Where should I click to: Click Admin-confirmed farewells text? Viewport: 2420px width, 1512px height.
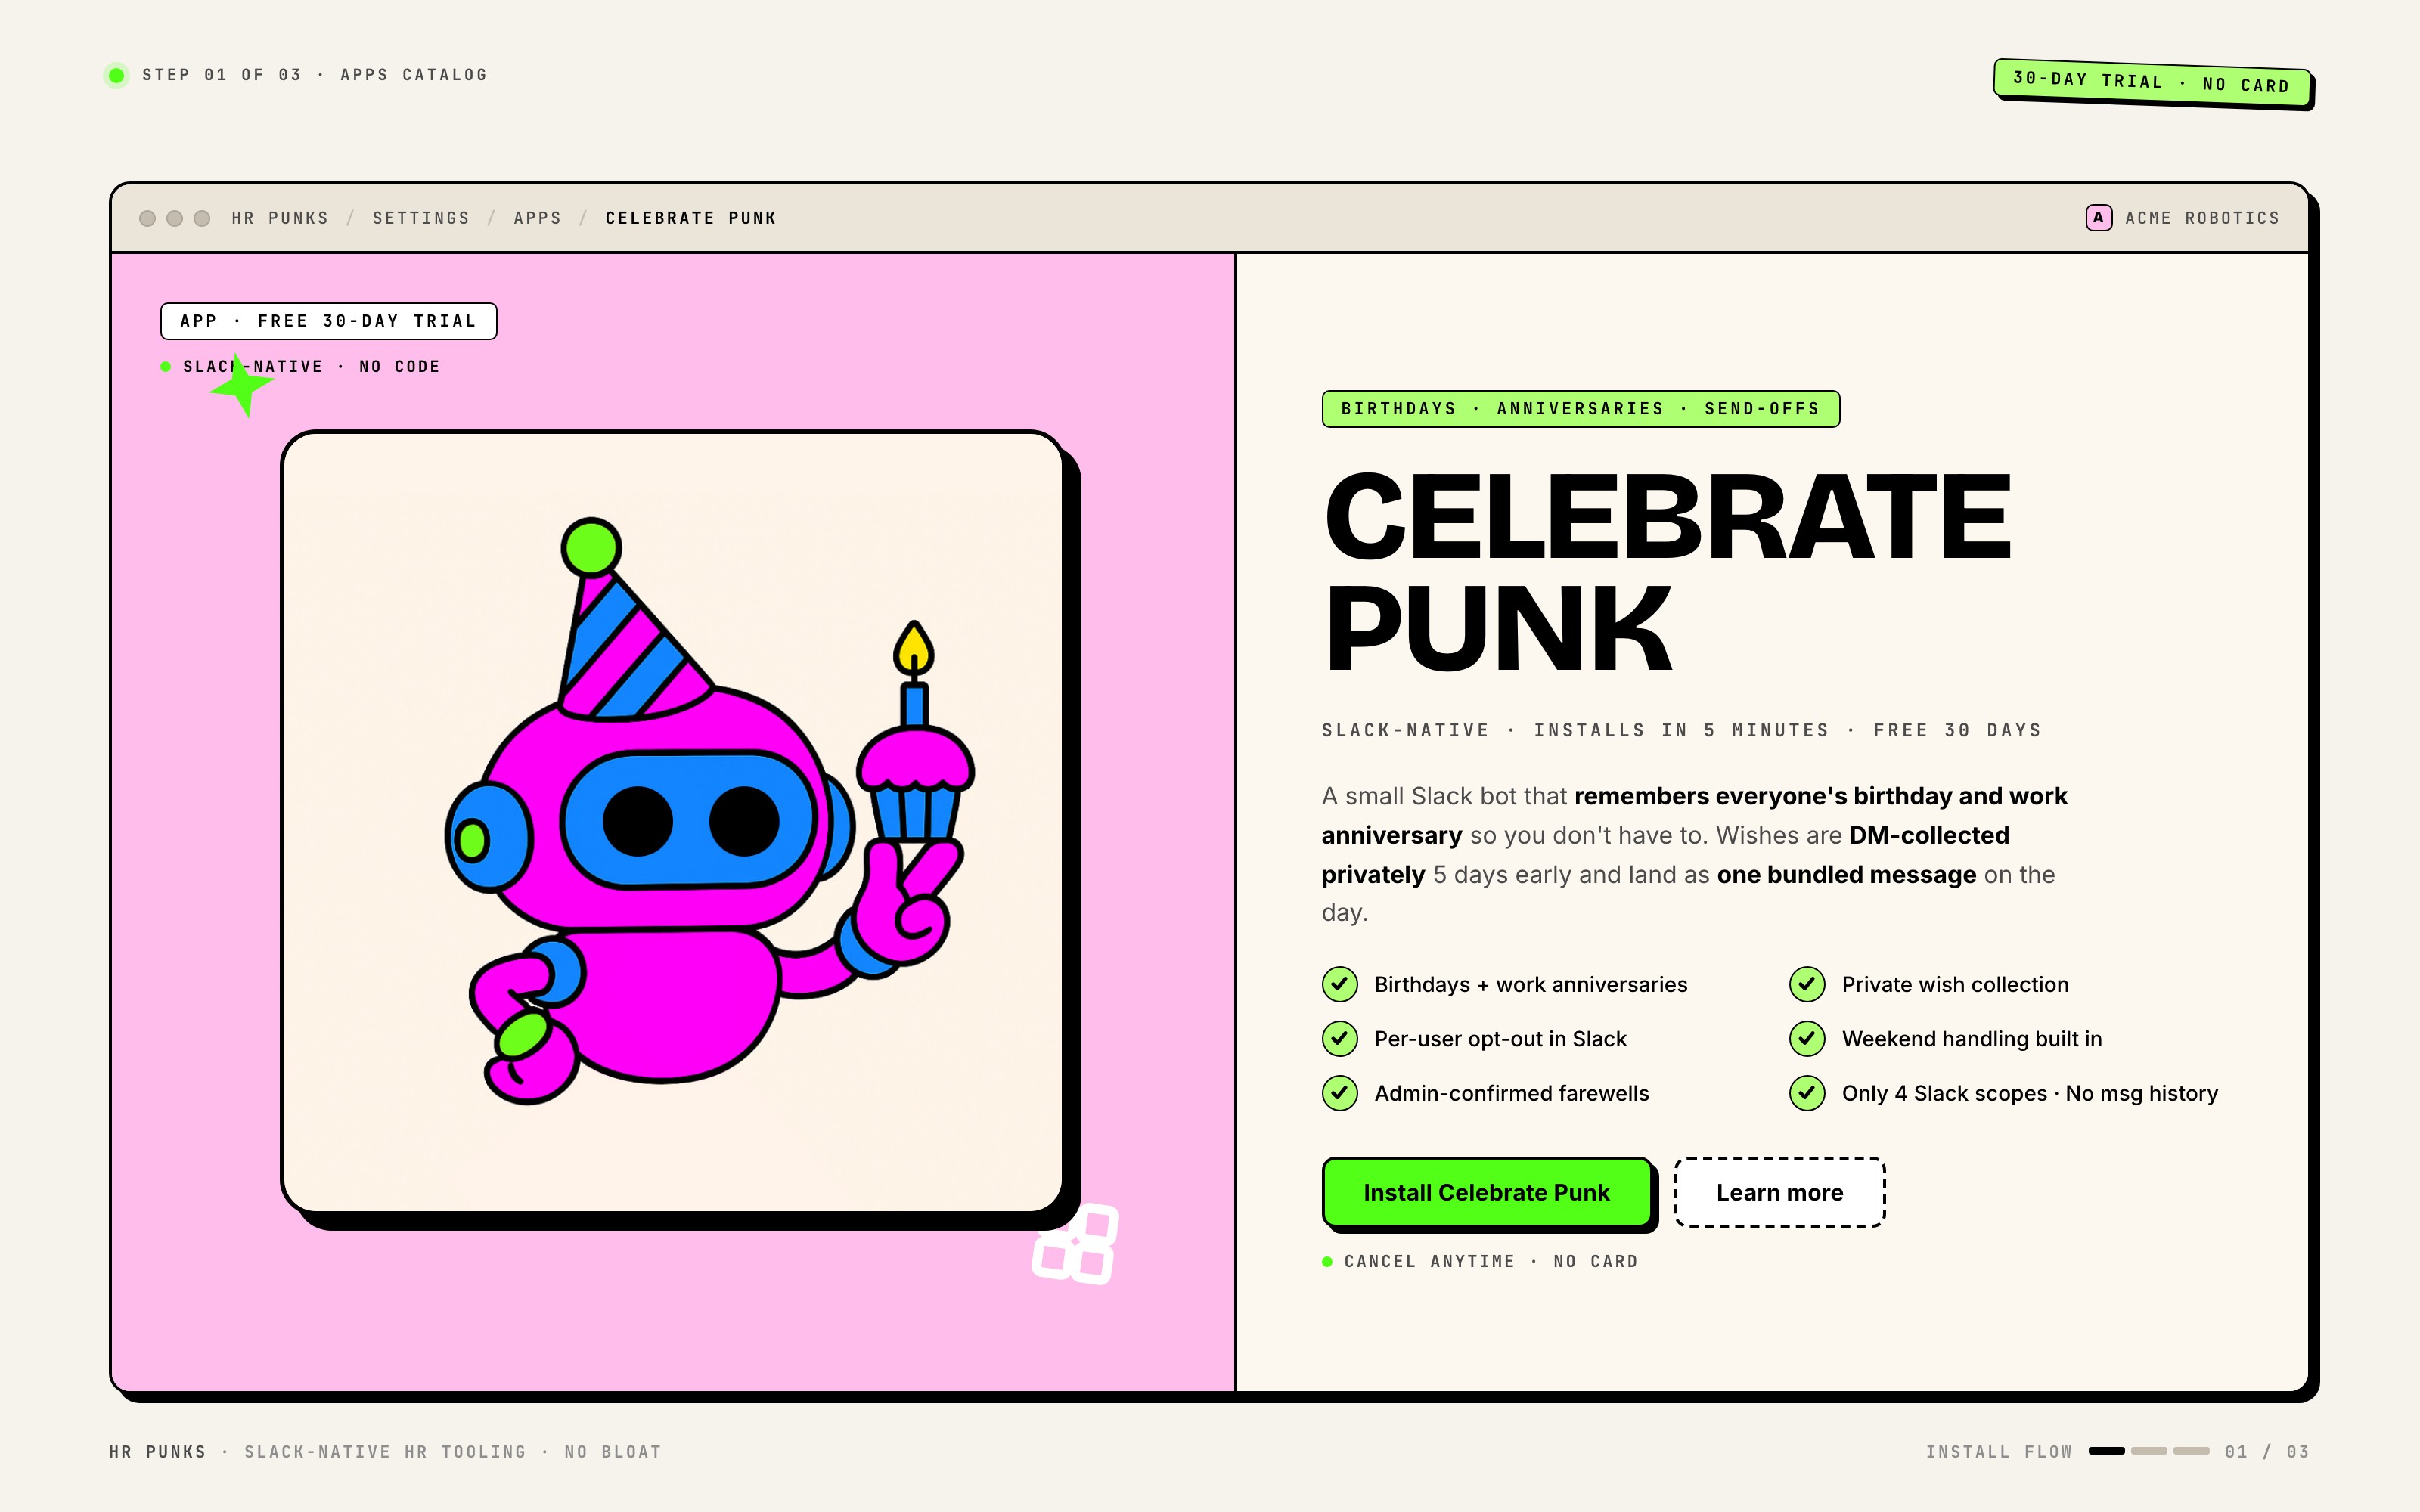click(1511, 1093)
